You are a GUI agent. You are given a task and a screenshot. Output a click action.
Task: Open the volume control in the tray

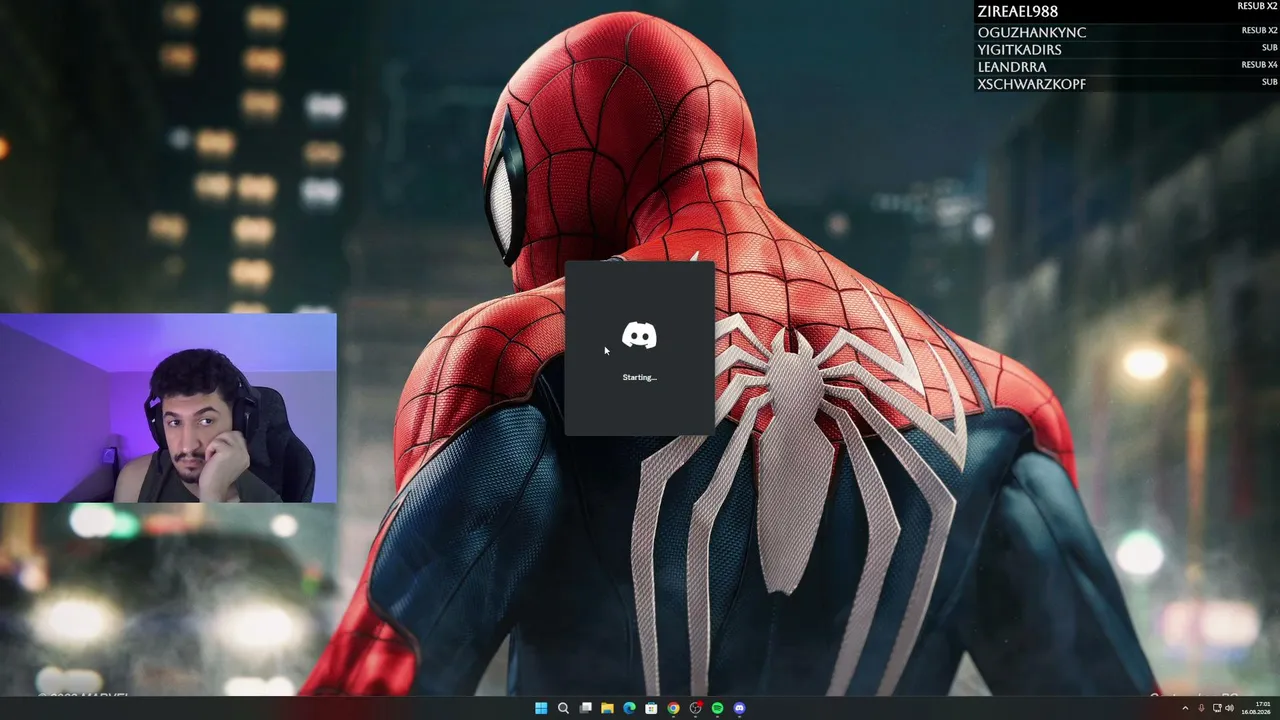pos(1229,708)
